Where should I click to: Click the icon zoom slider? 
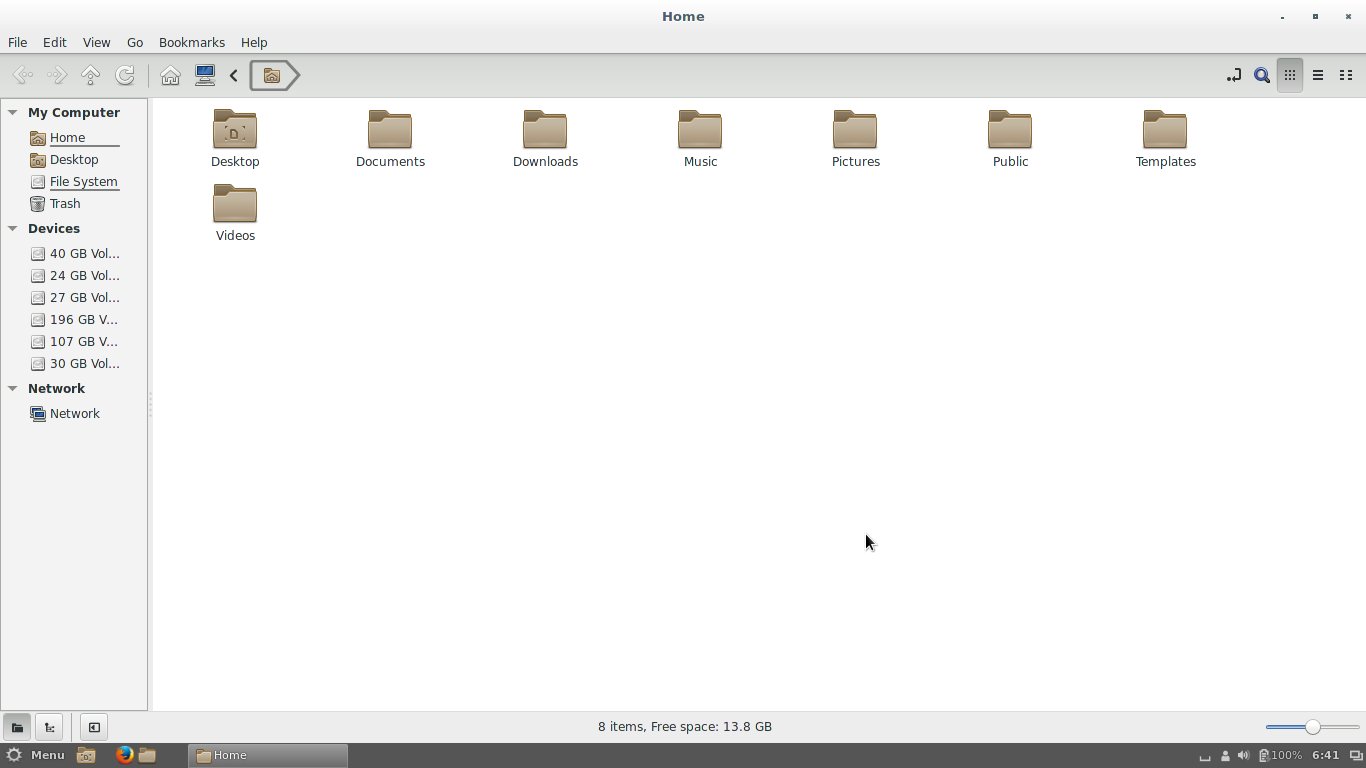pos(1312,727)
